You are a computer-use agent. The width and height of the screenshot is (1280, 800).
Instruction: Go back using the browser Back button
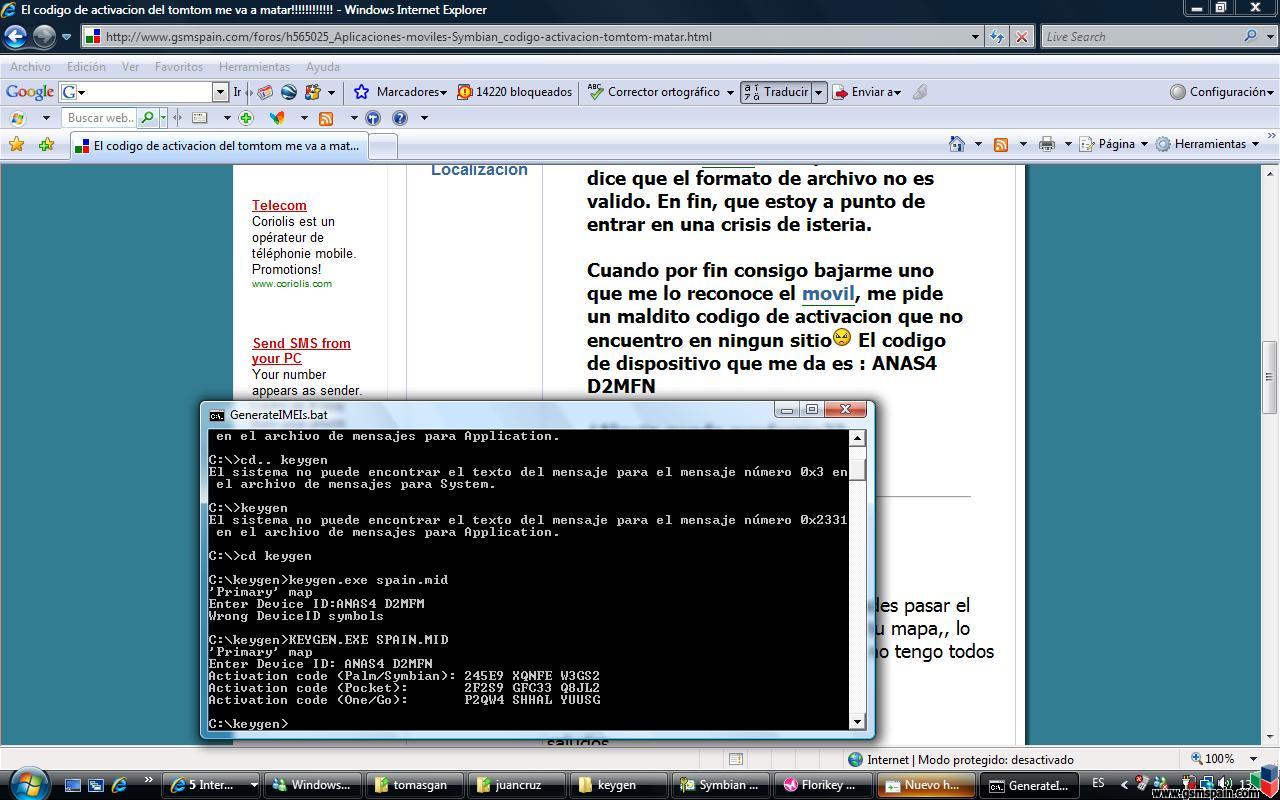click(15, 37)
